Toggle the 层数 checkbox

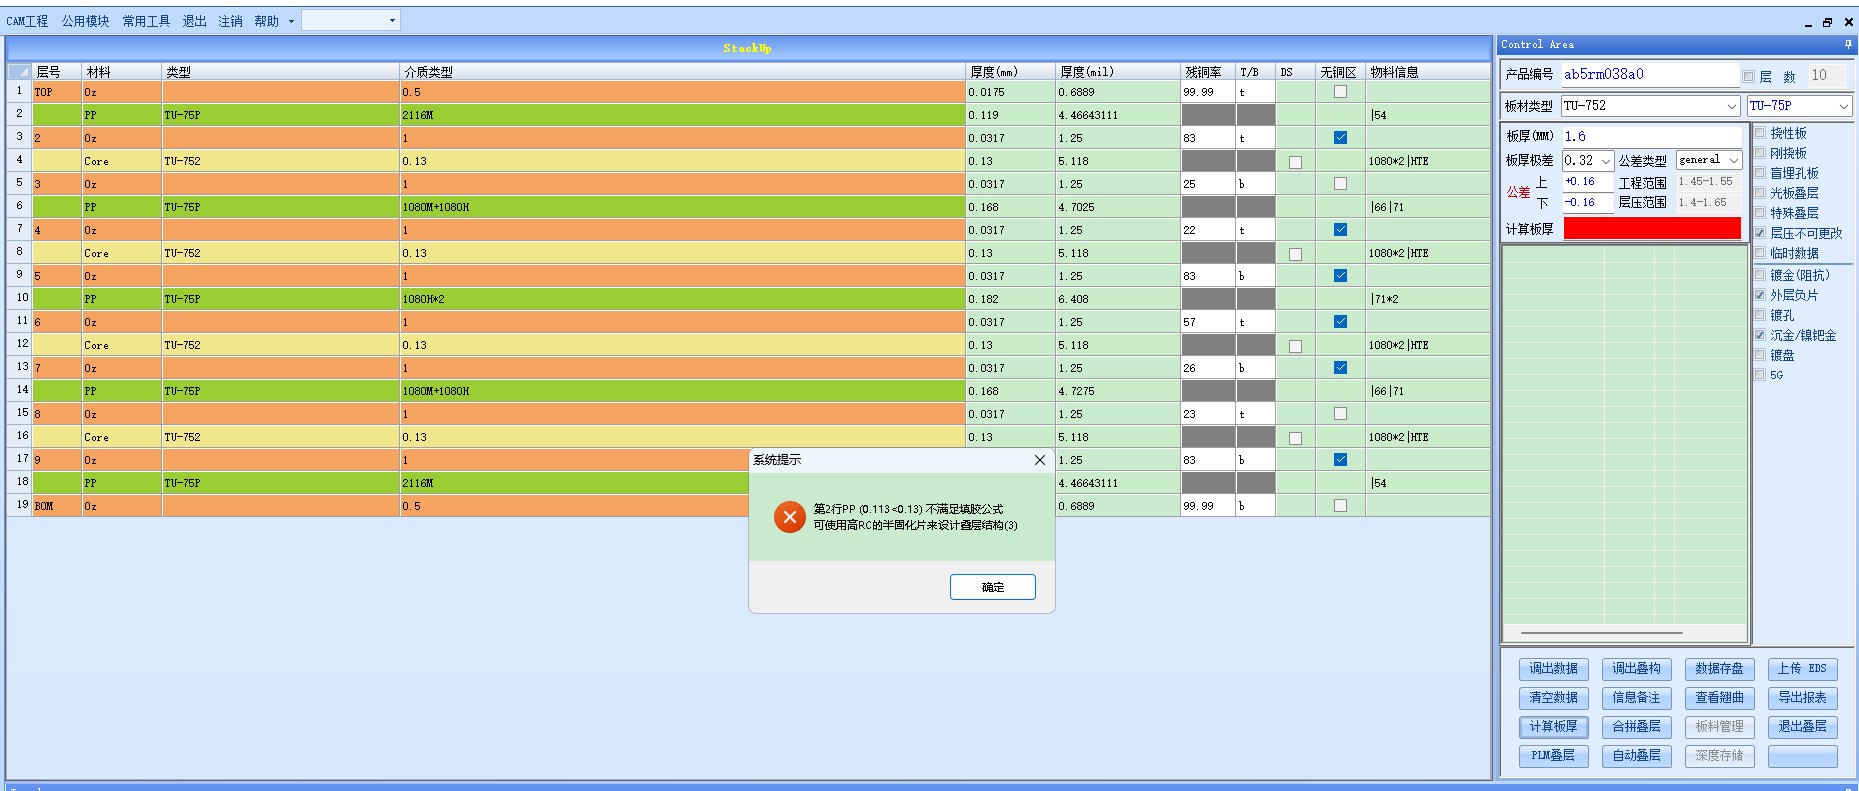pyautogui.click(x=1749, y=76)
